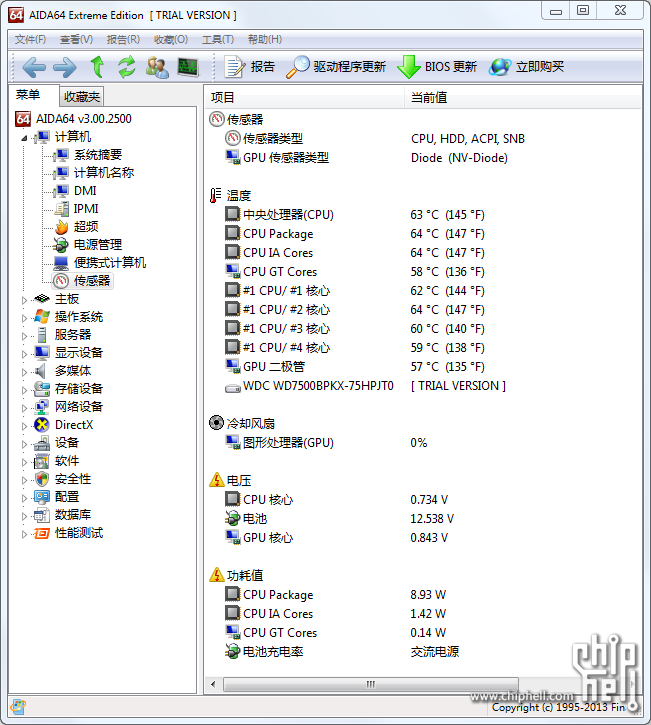The height and width of the screenshot is (725, 651).
Task: Collapse the 计算机 tree node
Action: pos(24,138)
